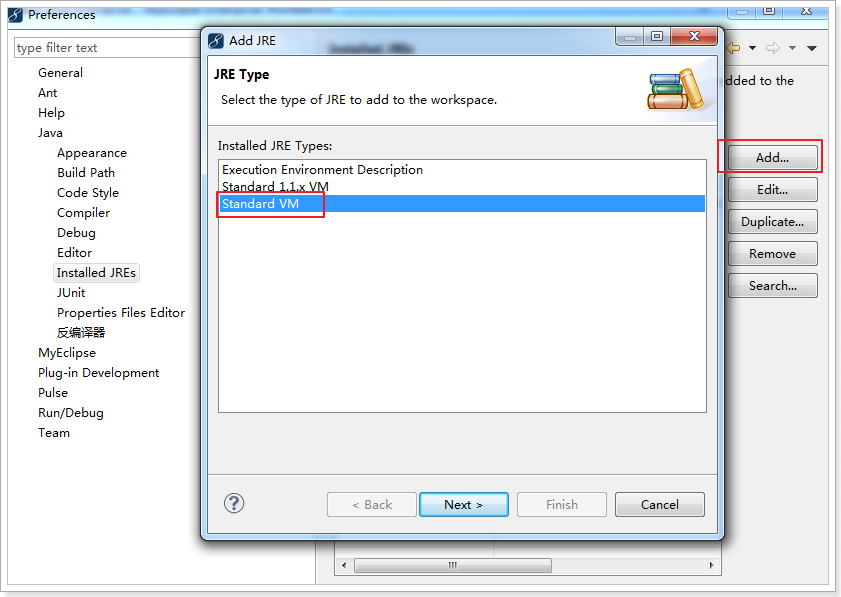Image resolution: width=841 pixels, height=597 pixels.
Task: Click the Add... button
Action: [772, 158]
